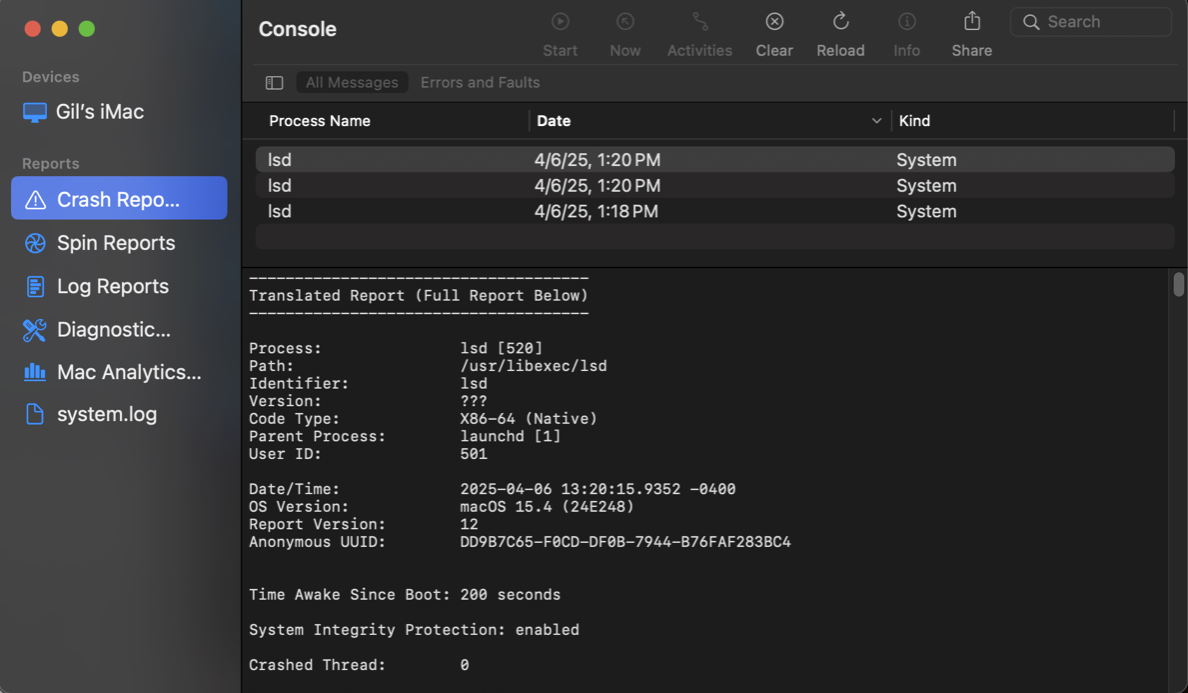Viewport: 1188px width, 693px height.
Task: Clear messages with the Clear icon
Action: click(x=774, y=21)
